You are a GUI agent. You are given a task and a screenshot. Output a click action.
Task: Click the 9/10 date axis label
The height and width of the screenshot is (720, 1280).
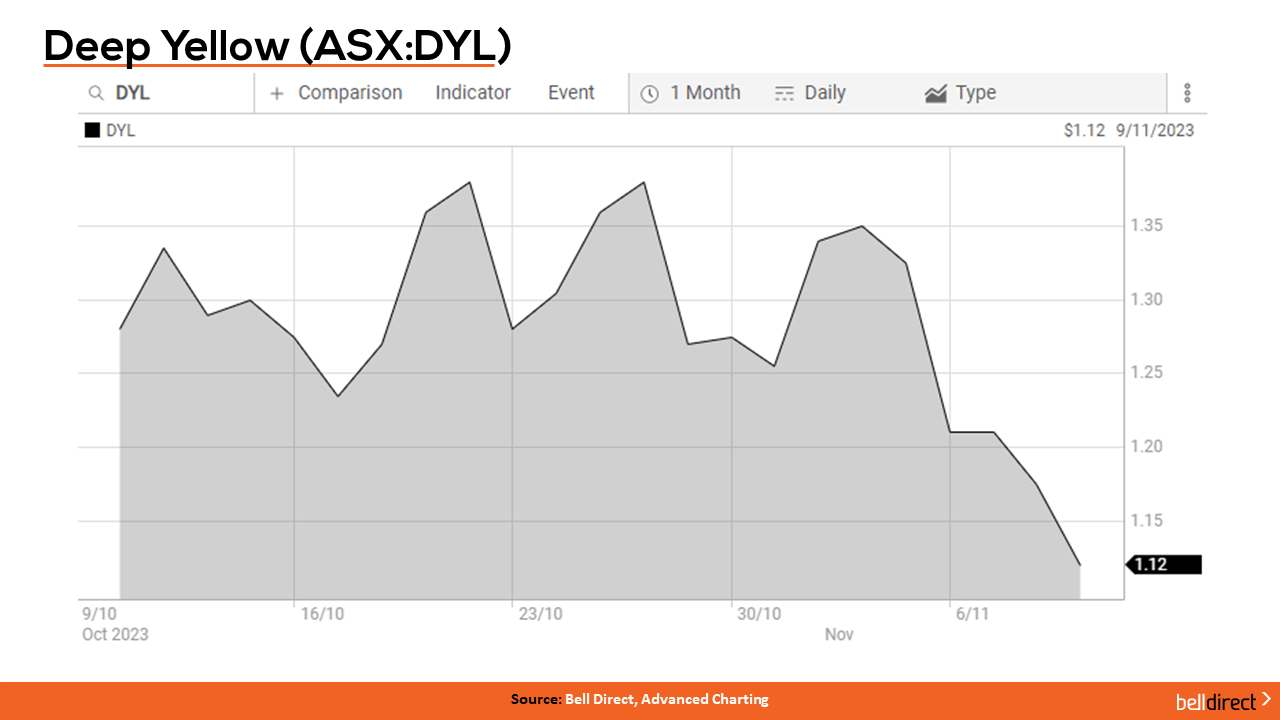click(x=98, y=614)
